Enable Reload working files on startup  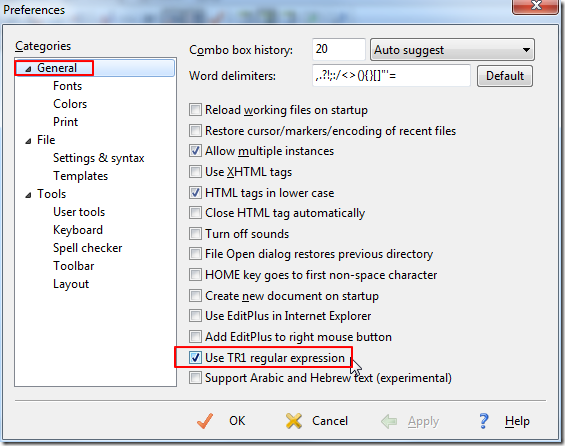195,110
